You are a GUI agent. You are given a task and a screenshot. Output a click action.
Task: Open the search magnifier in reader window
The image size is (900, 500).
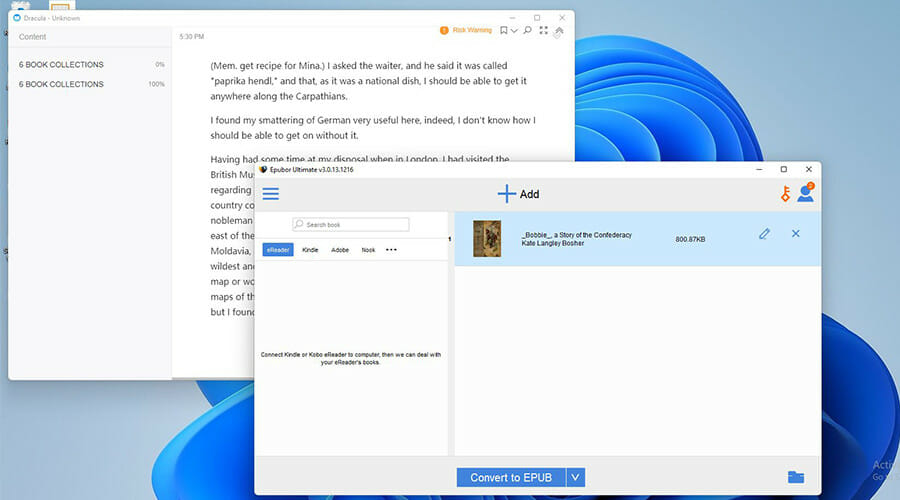click(x=527, y=30)
